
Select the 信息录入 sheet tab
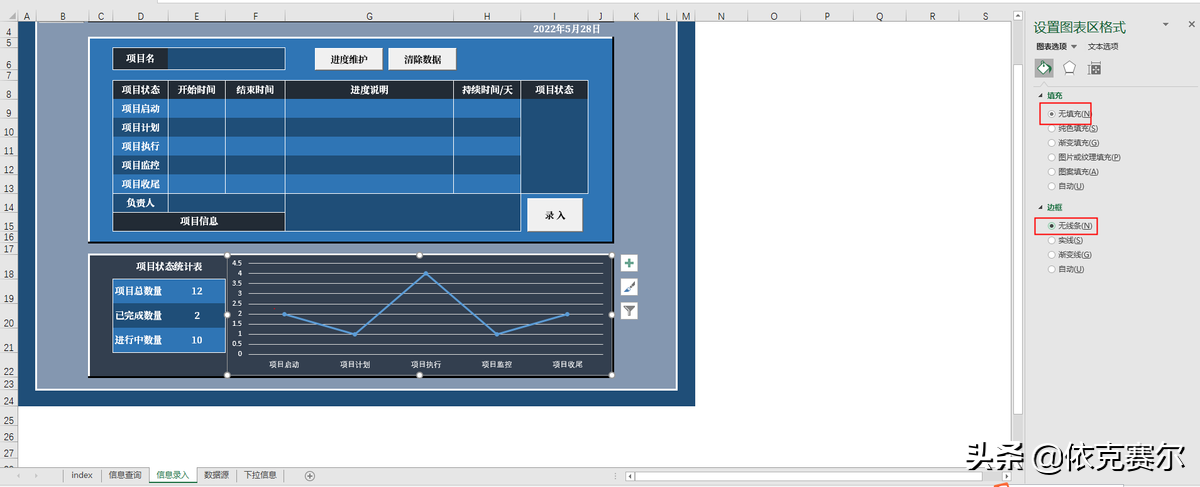click(x=171, y=475)
